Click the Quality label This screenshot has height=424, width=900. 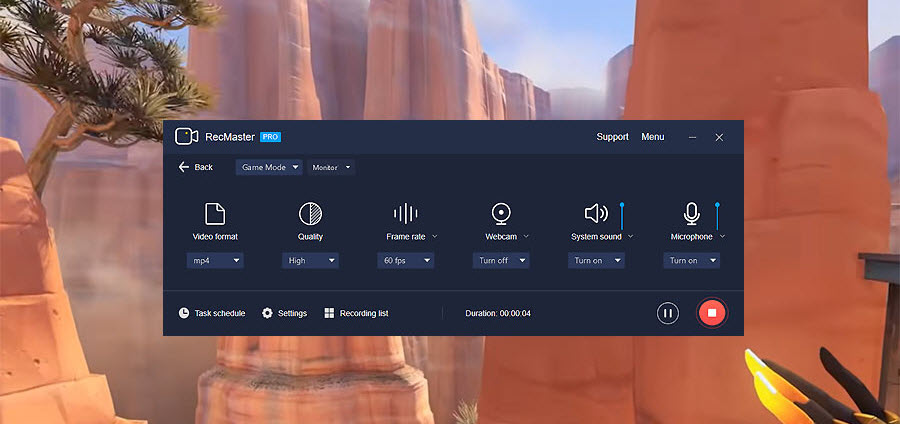pyautogui.click(x=311, y=236)
